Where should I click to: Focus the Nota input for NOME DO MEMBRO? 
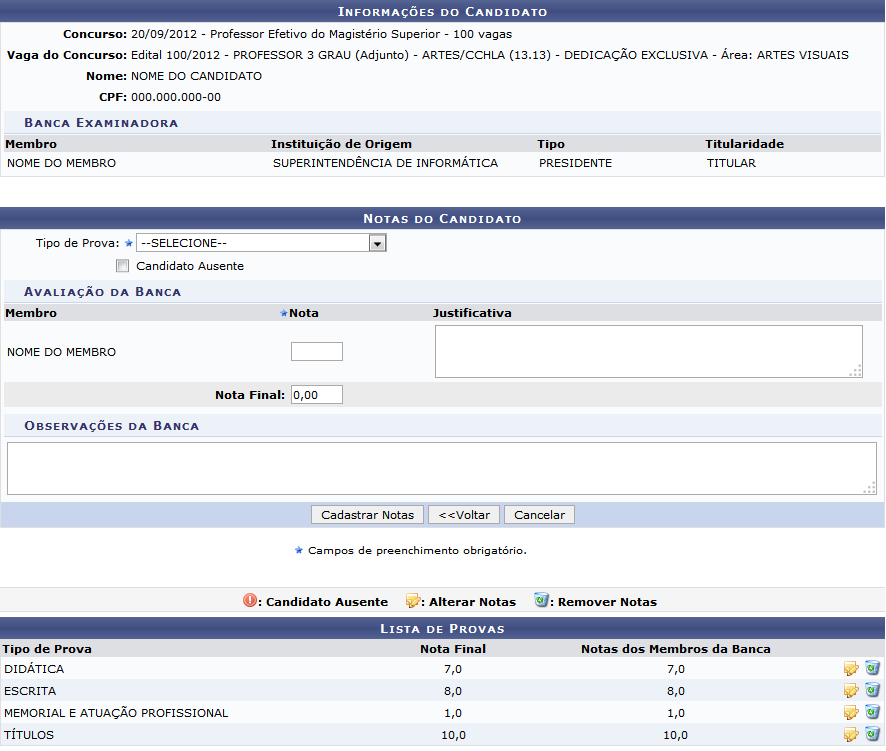pos(316,351)
